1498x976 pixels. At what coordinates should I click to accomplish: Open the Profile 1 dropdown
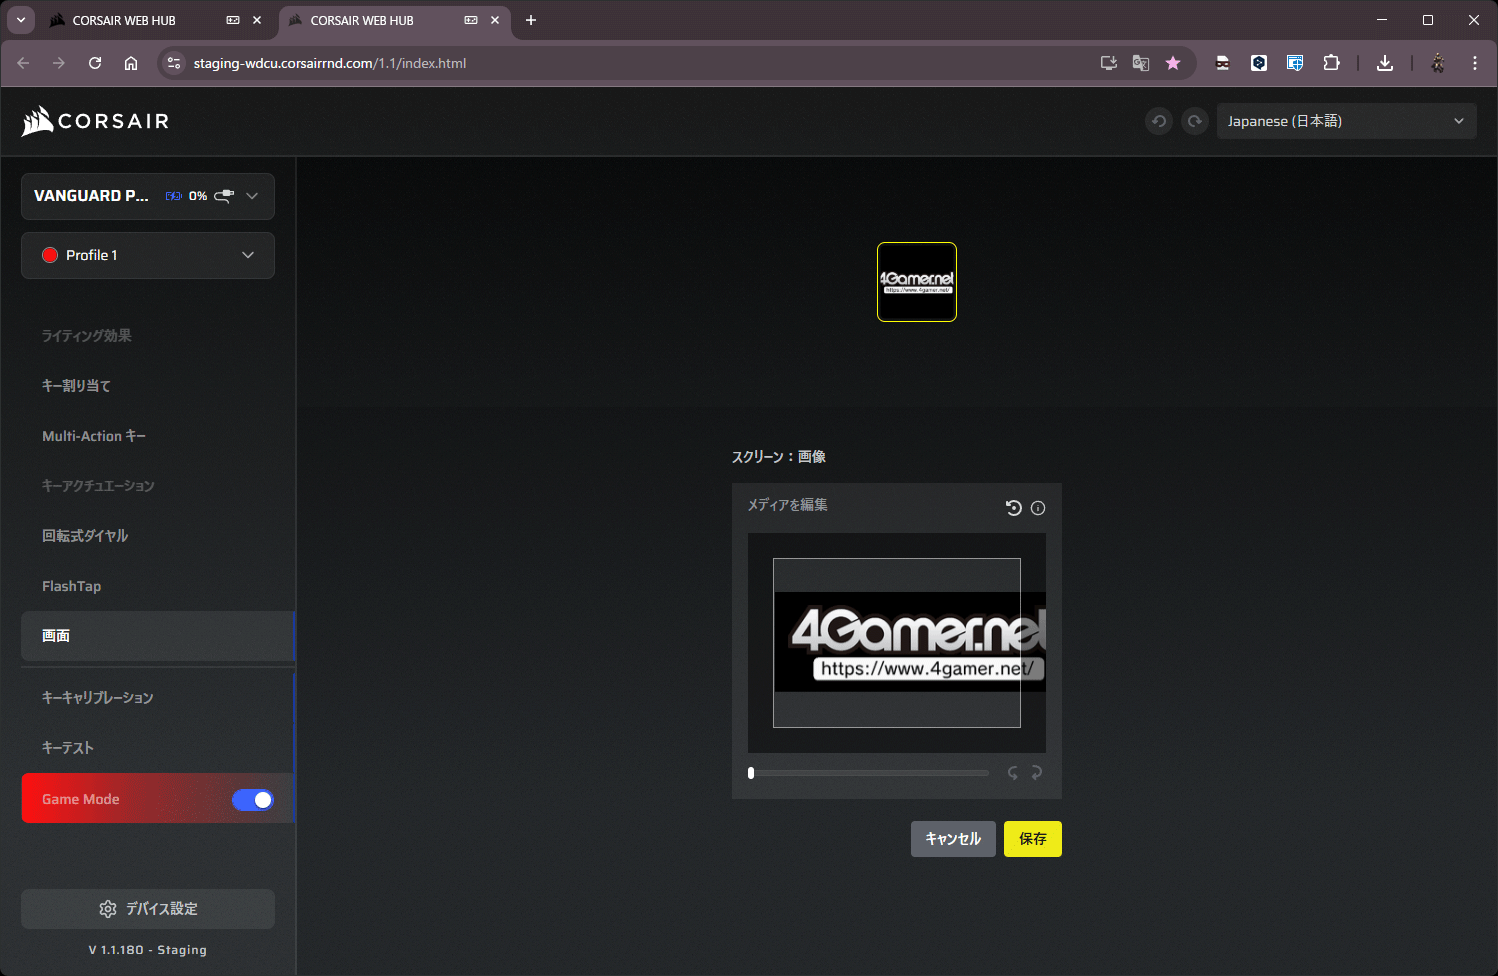pyautogui.click(x=148, y=256)
